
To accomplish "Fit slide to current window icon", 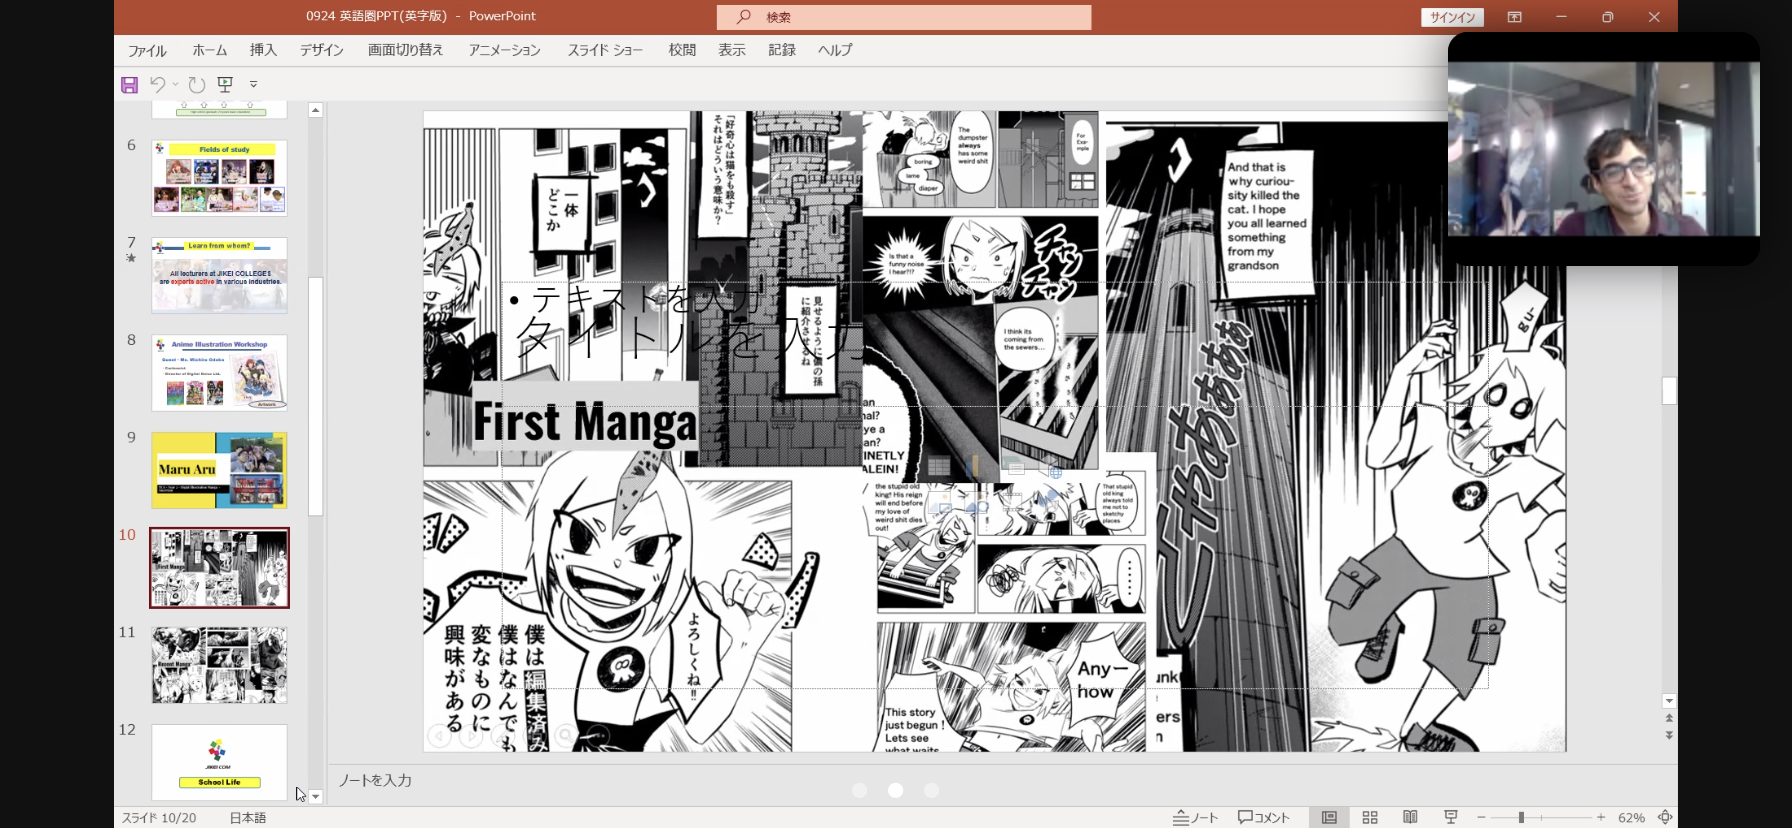I will (1665, 817).
